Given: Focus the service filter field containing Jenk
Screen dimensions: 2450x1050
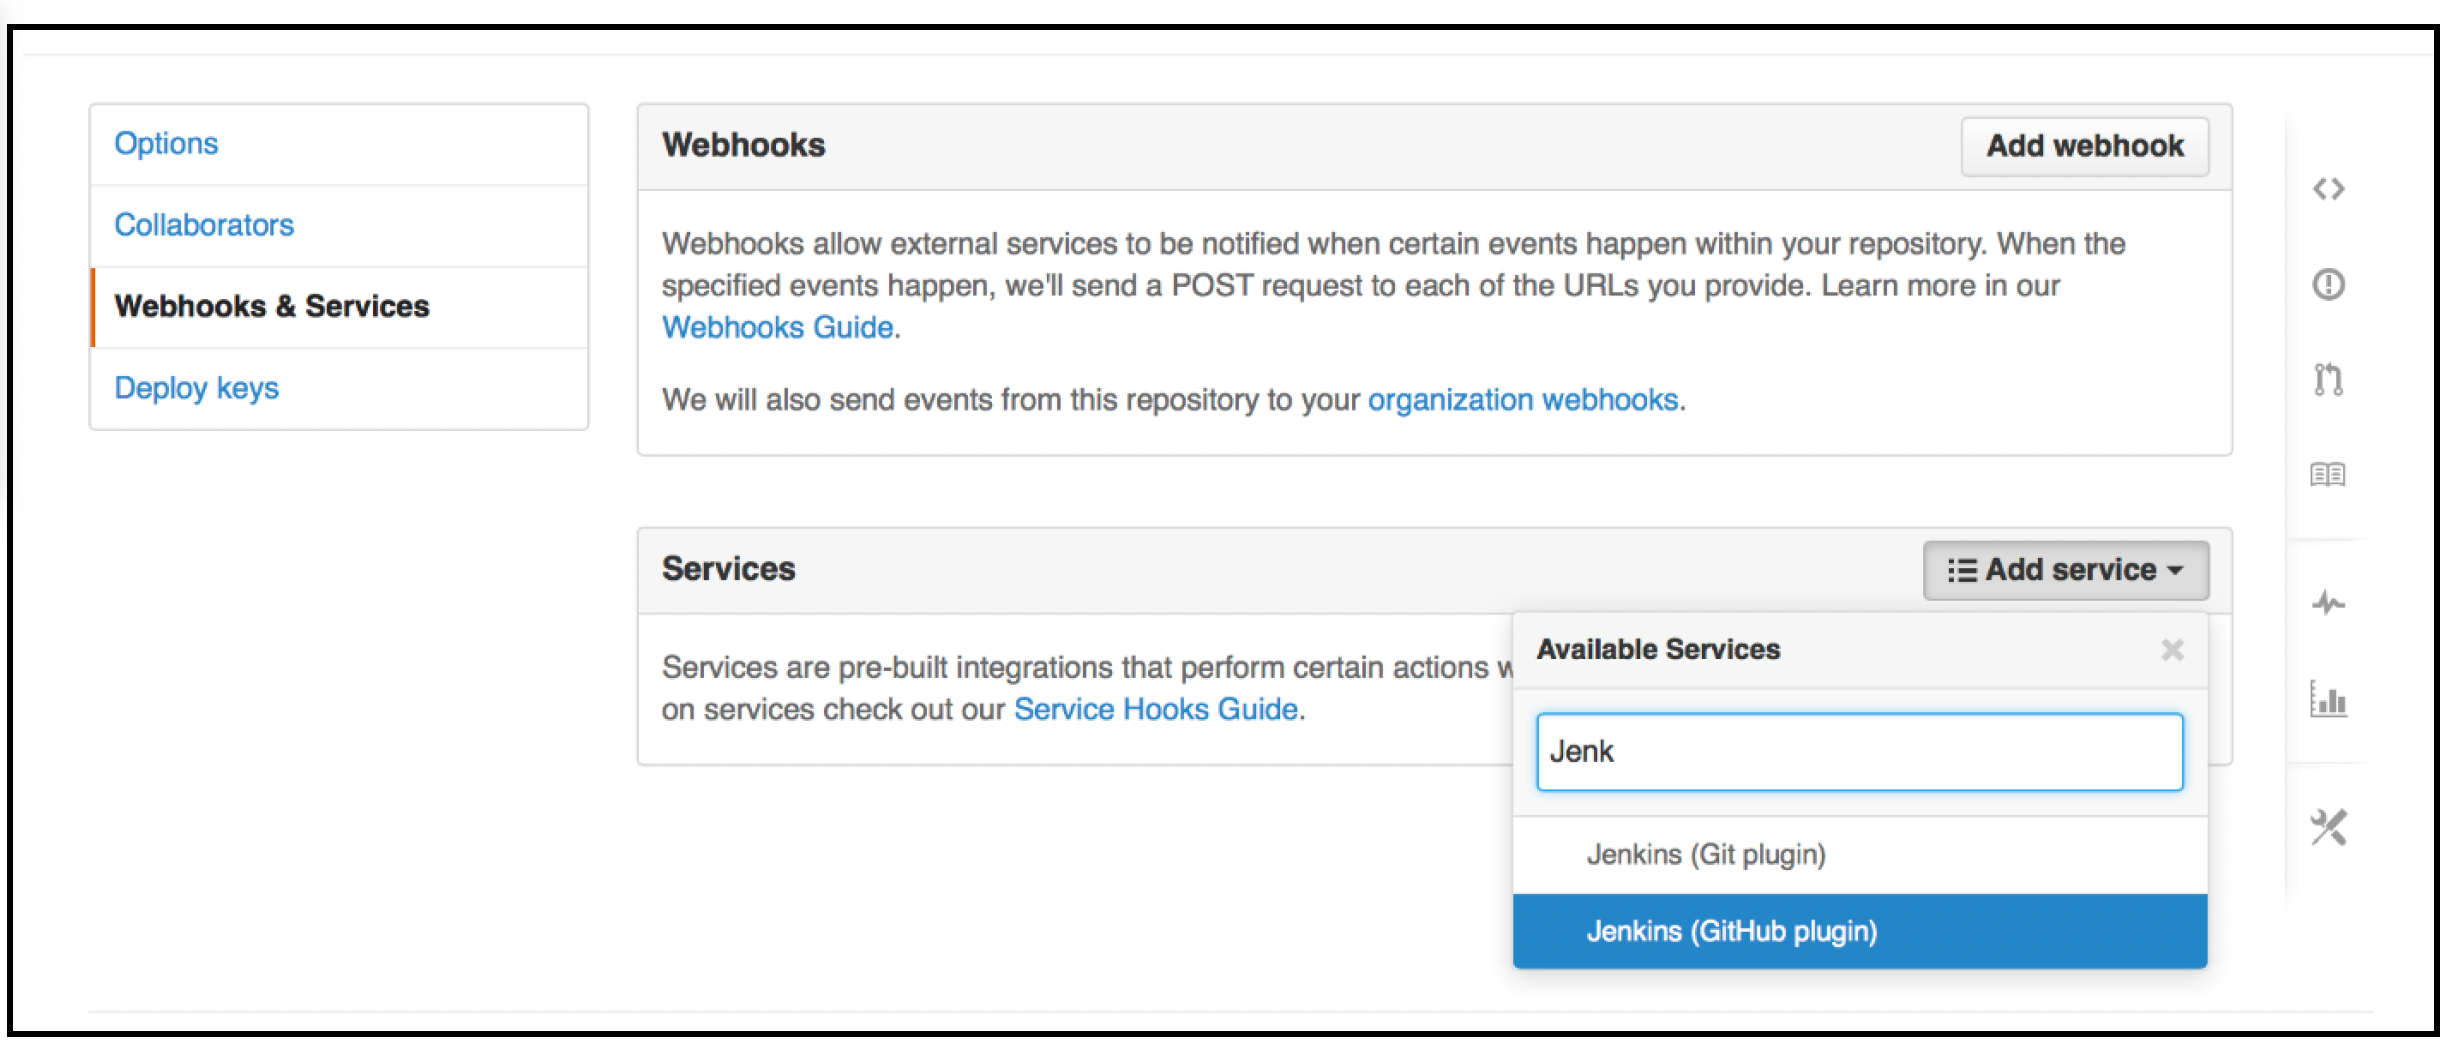Looking at the screenshot, I should point(1860,752).
